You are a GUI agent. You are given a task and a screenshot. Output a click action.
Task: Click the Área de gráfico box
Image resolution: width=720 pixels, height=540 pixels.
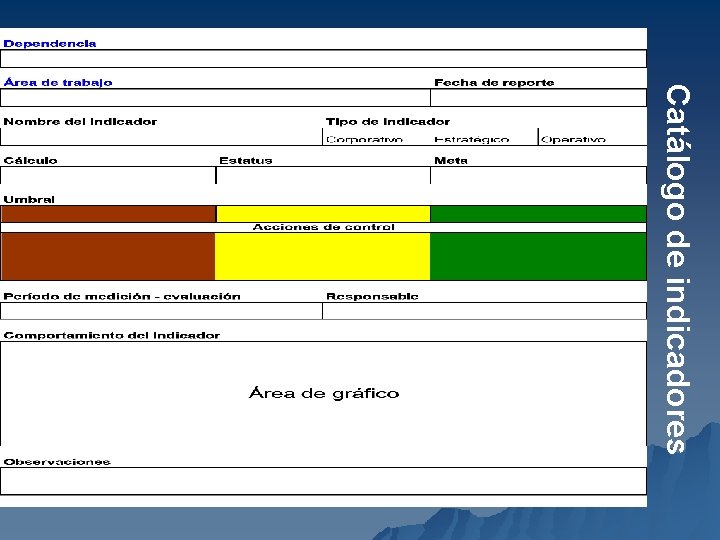pos(323,394)
